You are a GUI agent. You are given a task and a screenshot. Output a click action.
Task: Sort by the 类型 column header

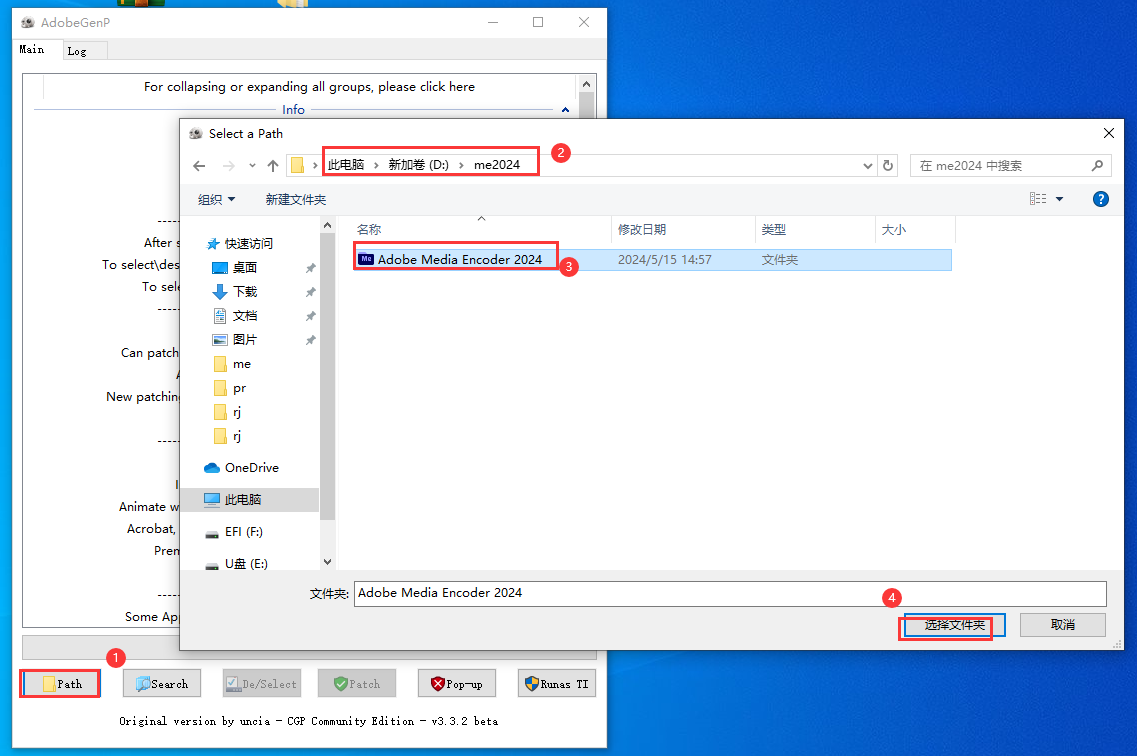815,230
